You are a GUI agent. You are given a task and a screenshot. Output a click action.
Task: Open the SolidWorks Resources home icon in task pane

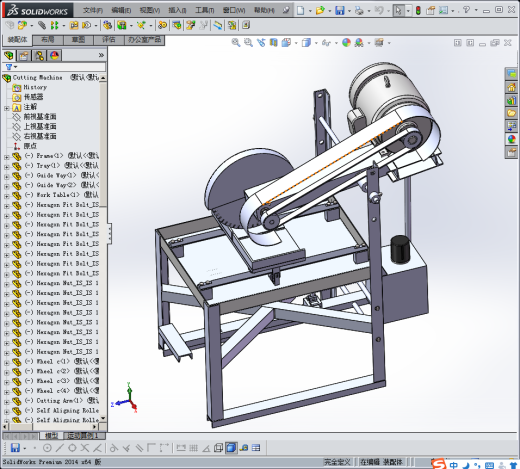[x=512, y=87]
